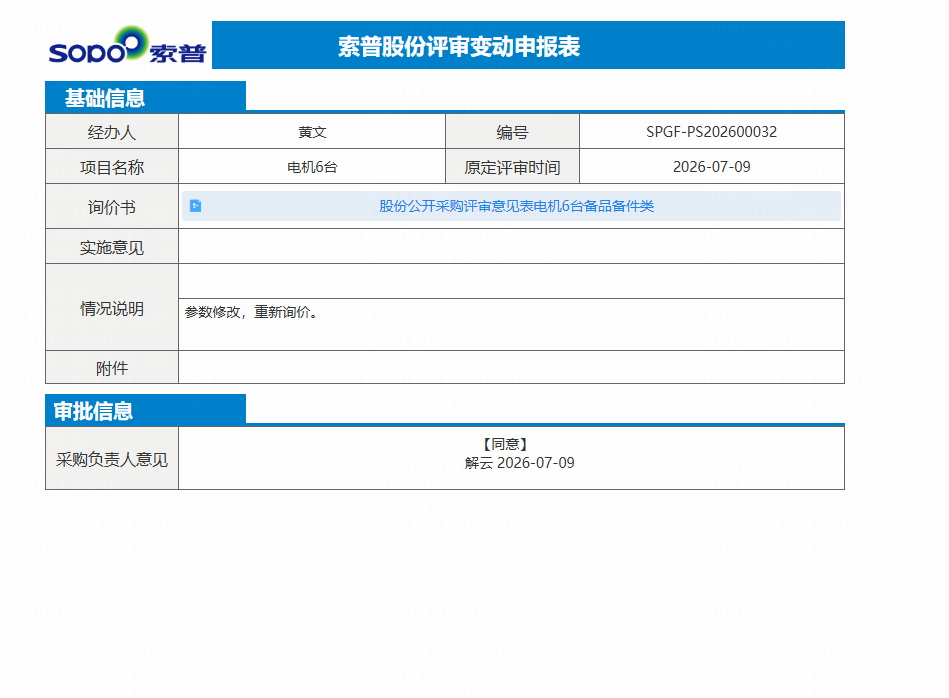Click the 情况说明 label cell
Screen dimensions: 949x698
click(112, 308)
